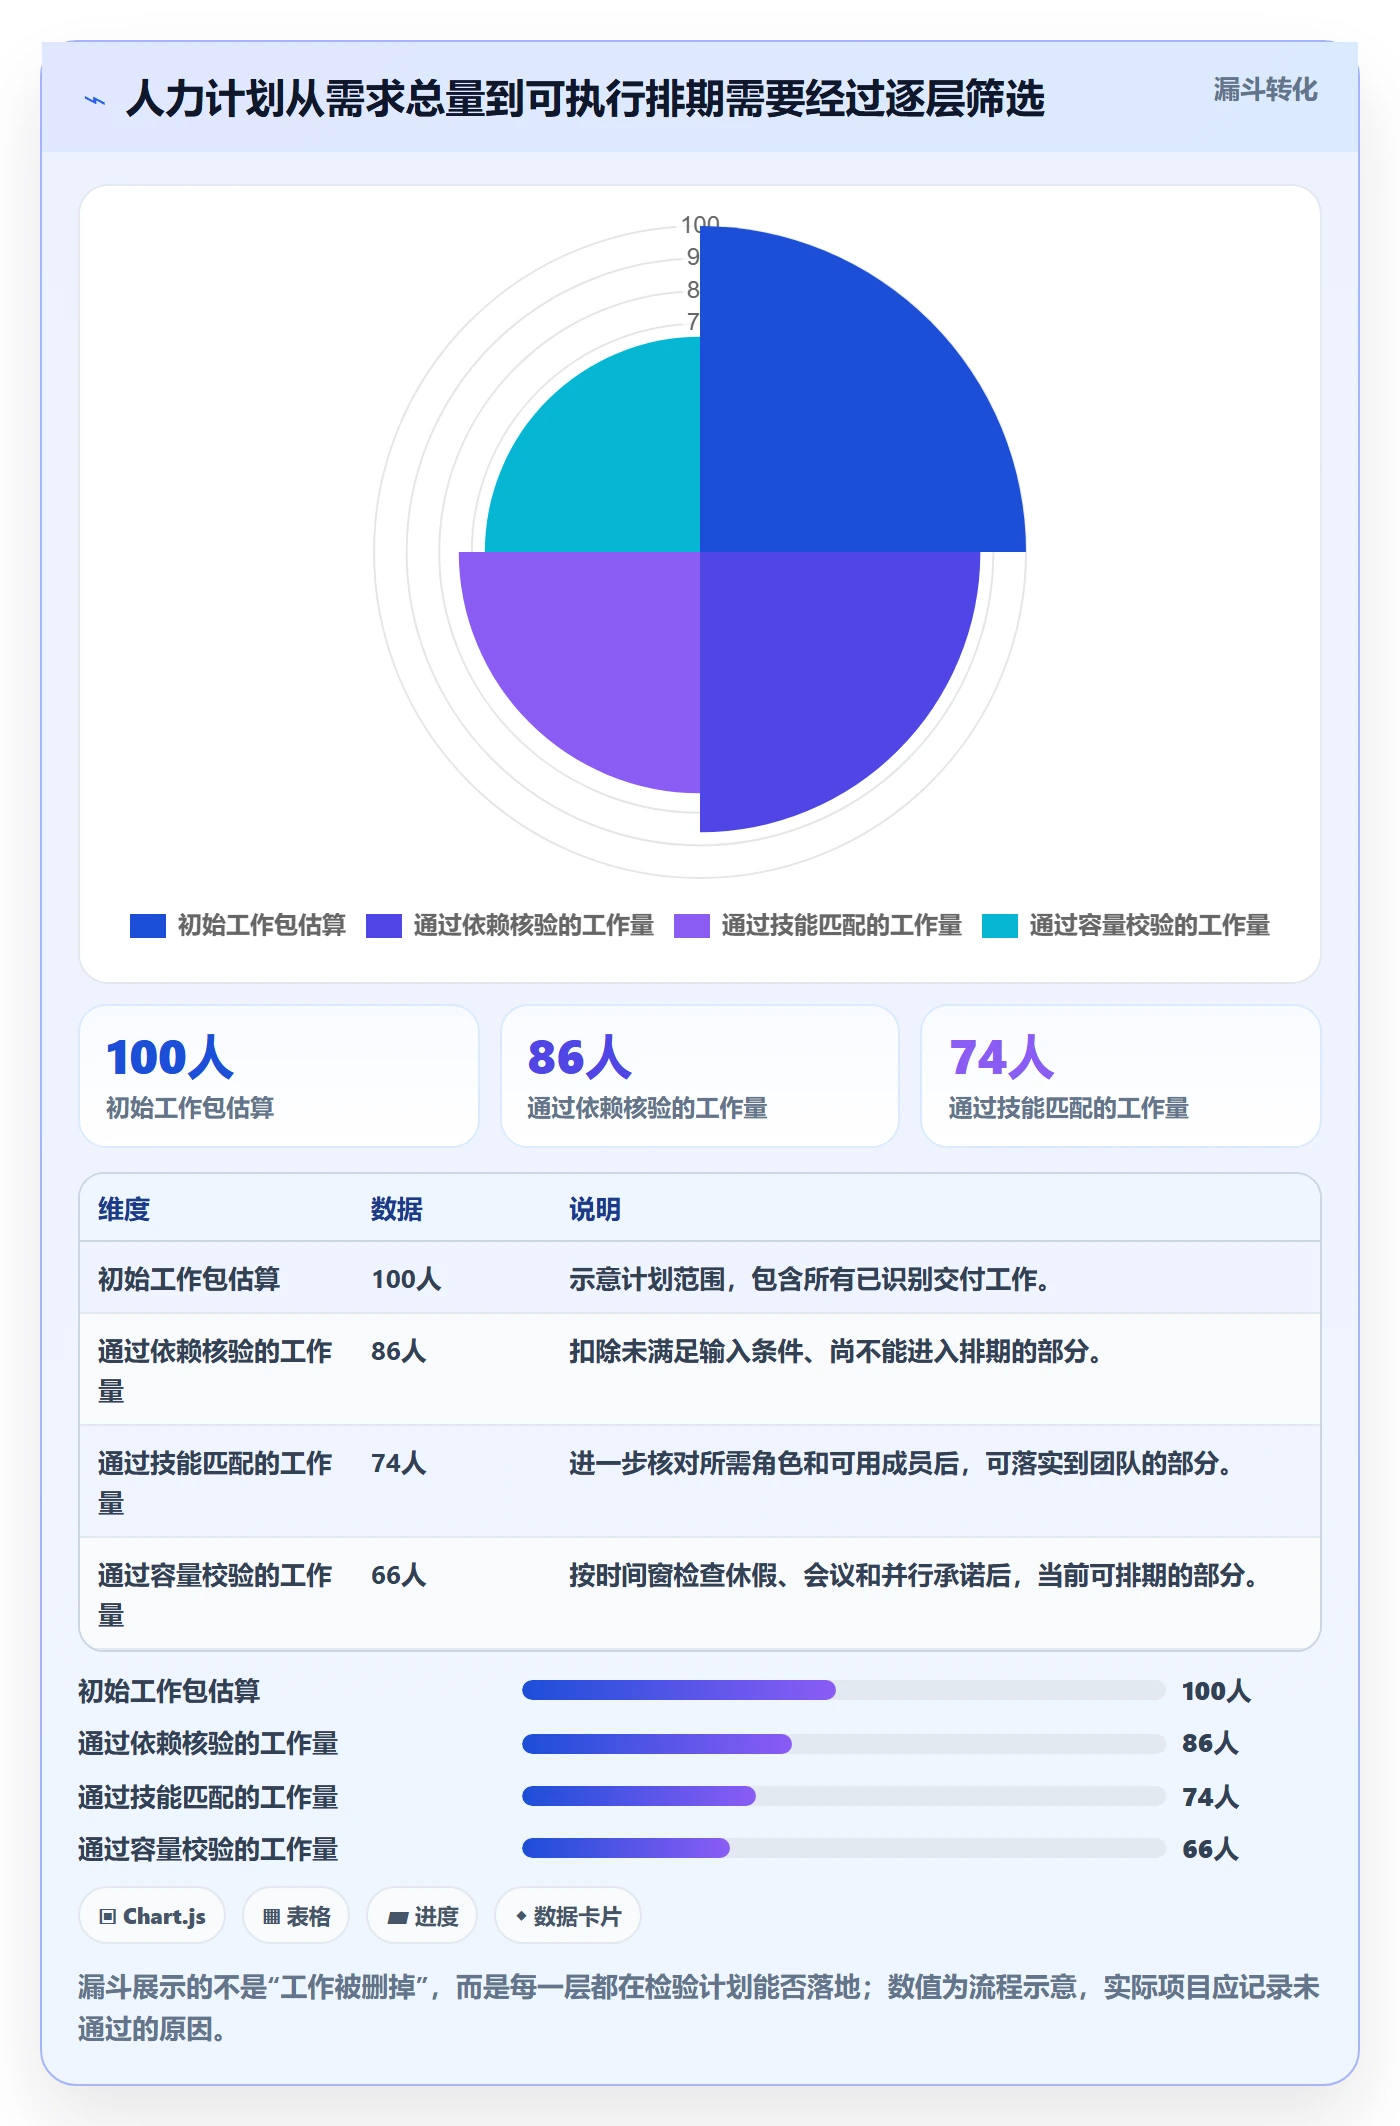
Task: Click the description starting 扣除未满足输入条件
Action: tap(835, 1351)
